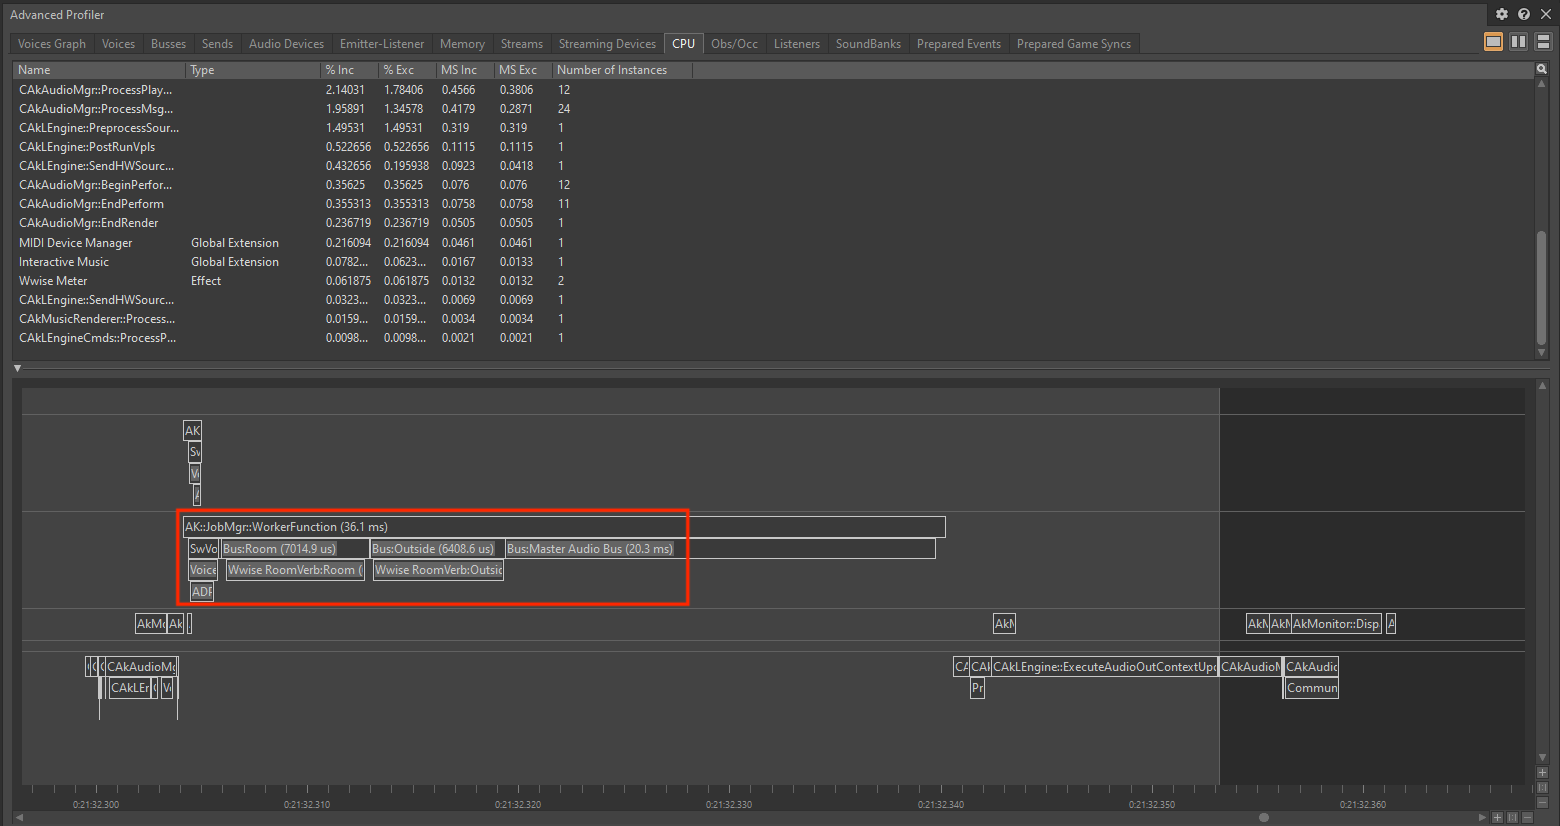Zoom in on timeline with plus icon
1560x826 pixels.
(x=1497, y=817)
